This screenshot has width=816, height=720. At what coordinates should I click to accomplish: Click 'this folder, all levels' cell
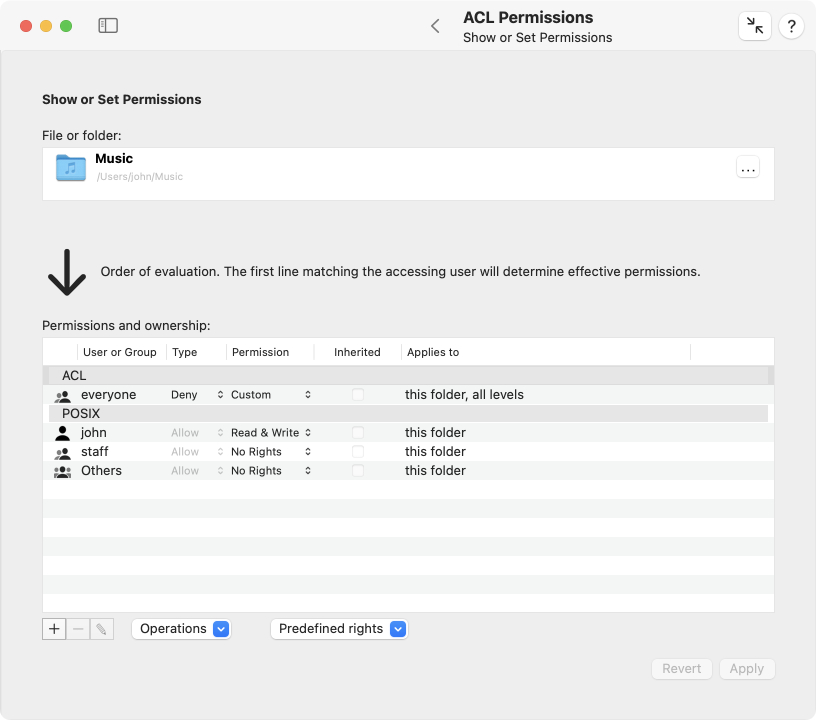(464, 394)
